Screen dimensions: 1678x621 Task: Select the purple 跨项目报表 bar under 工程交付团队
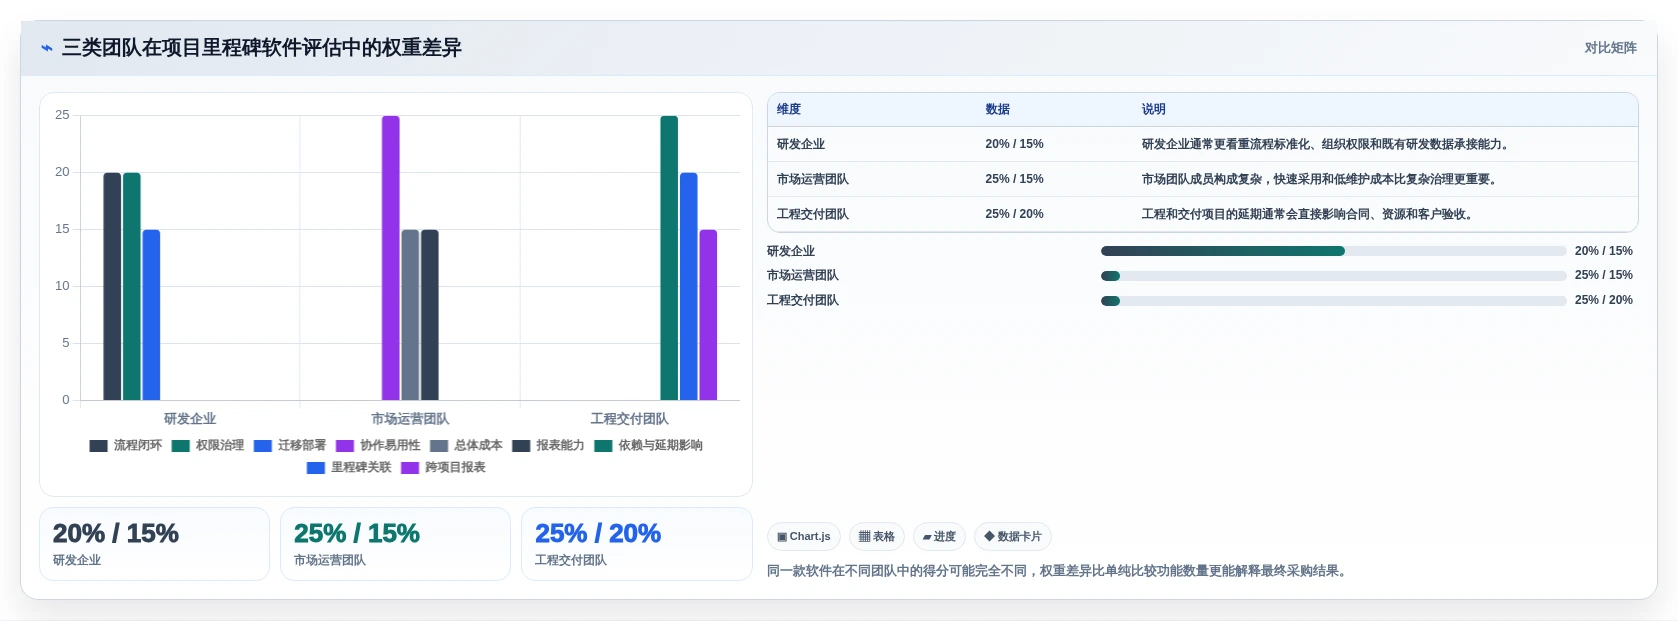(708, 315)
